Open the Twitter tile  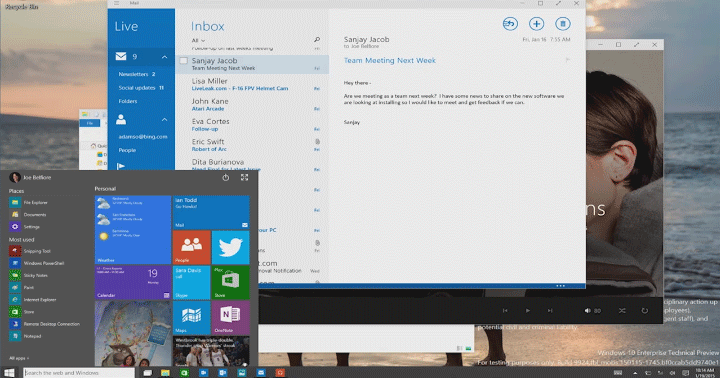(x=231, y=247)
